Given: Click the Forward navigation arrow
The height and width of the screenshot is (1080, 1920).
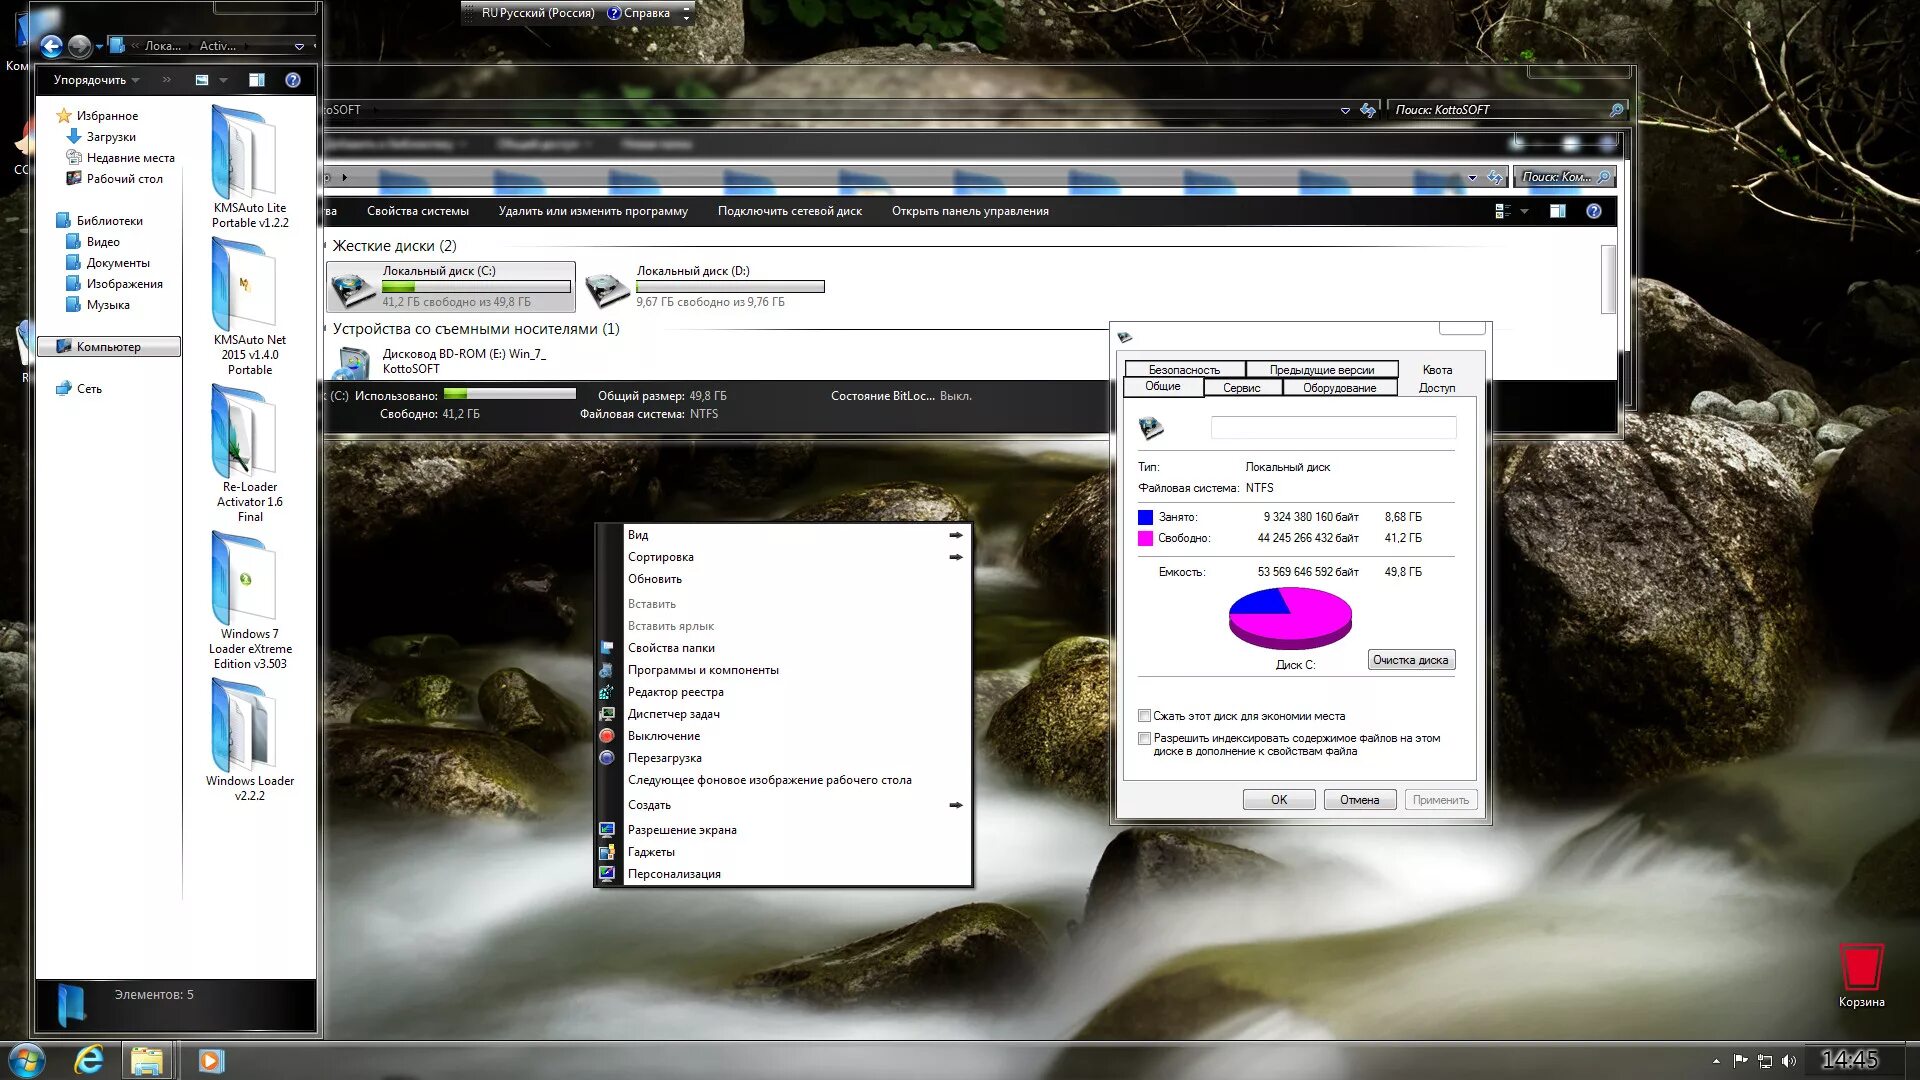Looking at the screenshot, I should [79, 46].
